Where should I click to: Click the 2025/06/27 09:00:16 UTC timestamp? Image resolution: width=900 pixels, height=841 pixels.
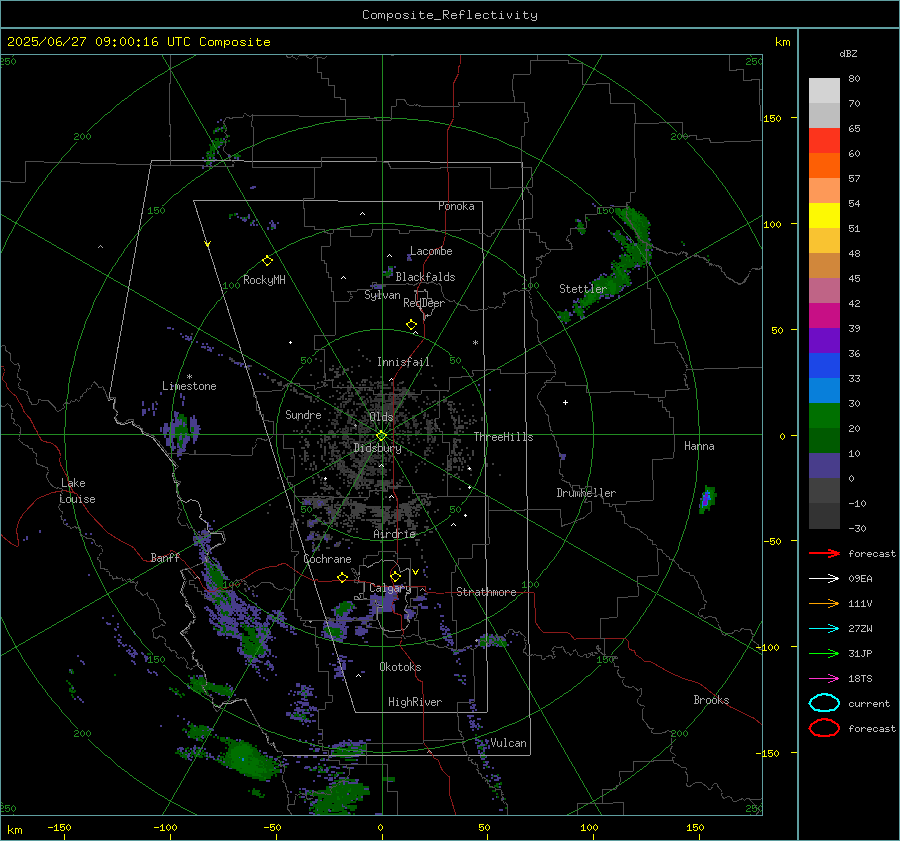pyautogui.click(x=138, y=42)
